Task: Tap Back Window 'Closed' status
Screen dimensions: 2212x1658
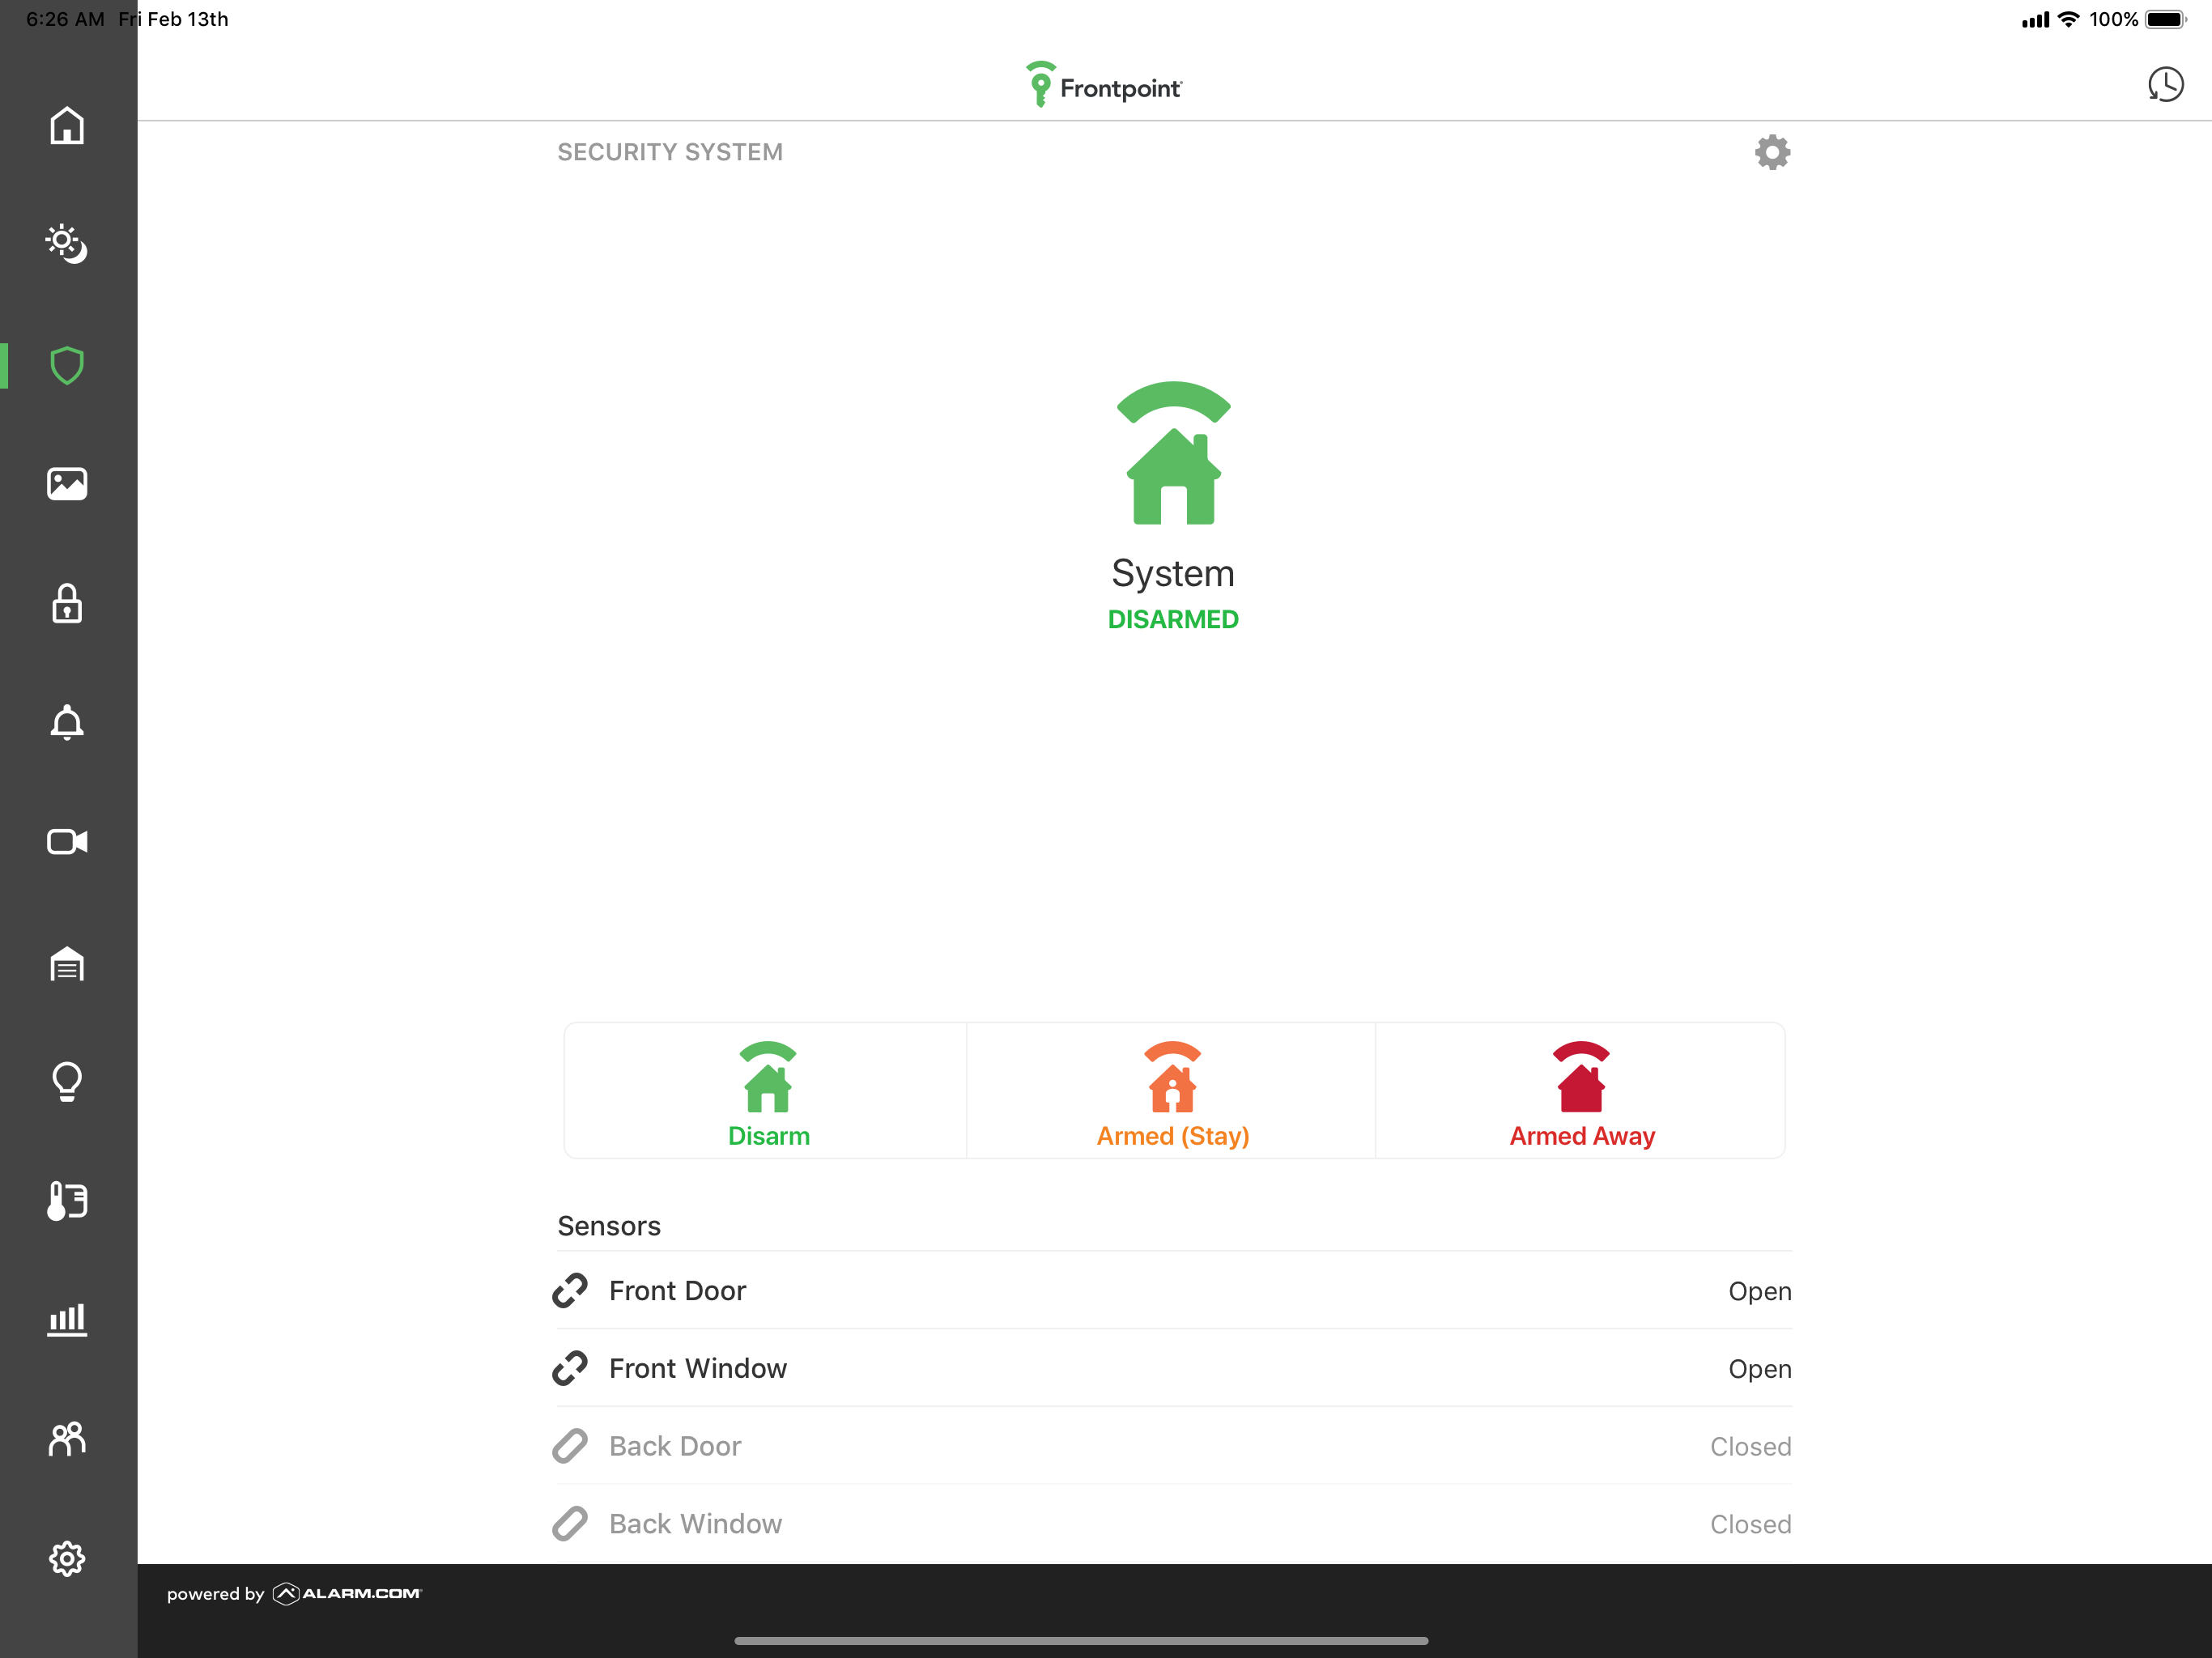Action: (x=1751, y=1524)
